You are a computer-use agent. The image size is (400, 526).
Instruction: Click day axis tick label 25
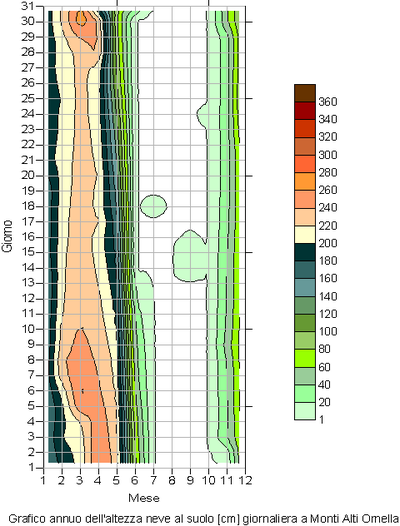coord(29,99)
